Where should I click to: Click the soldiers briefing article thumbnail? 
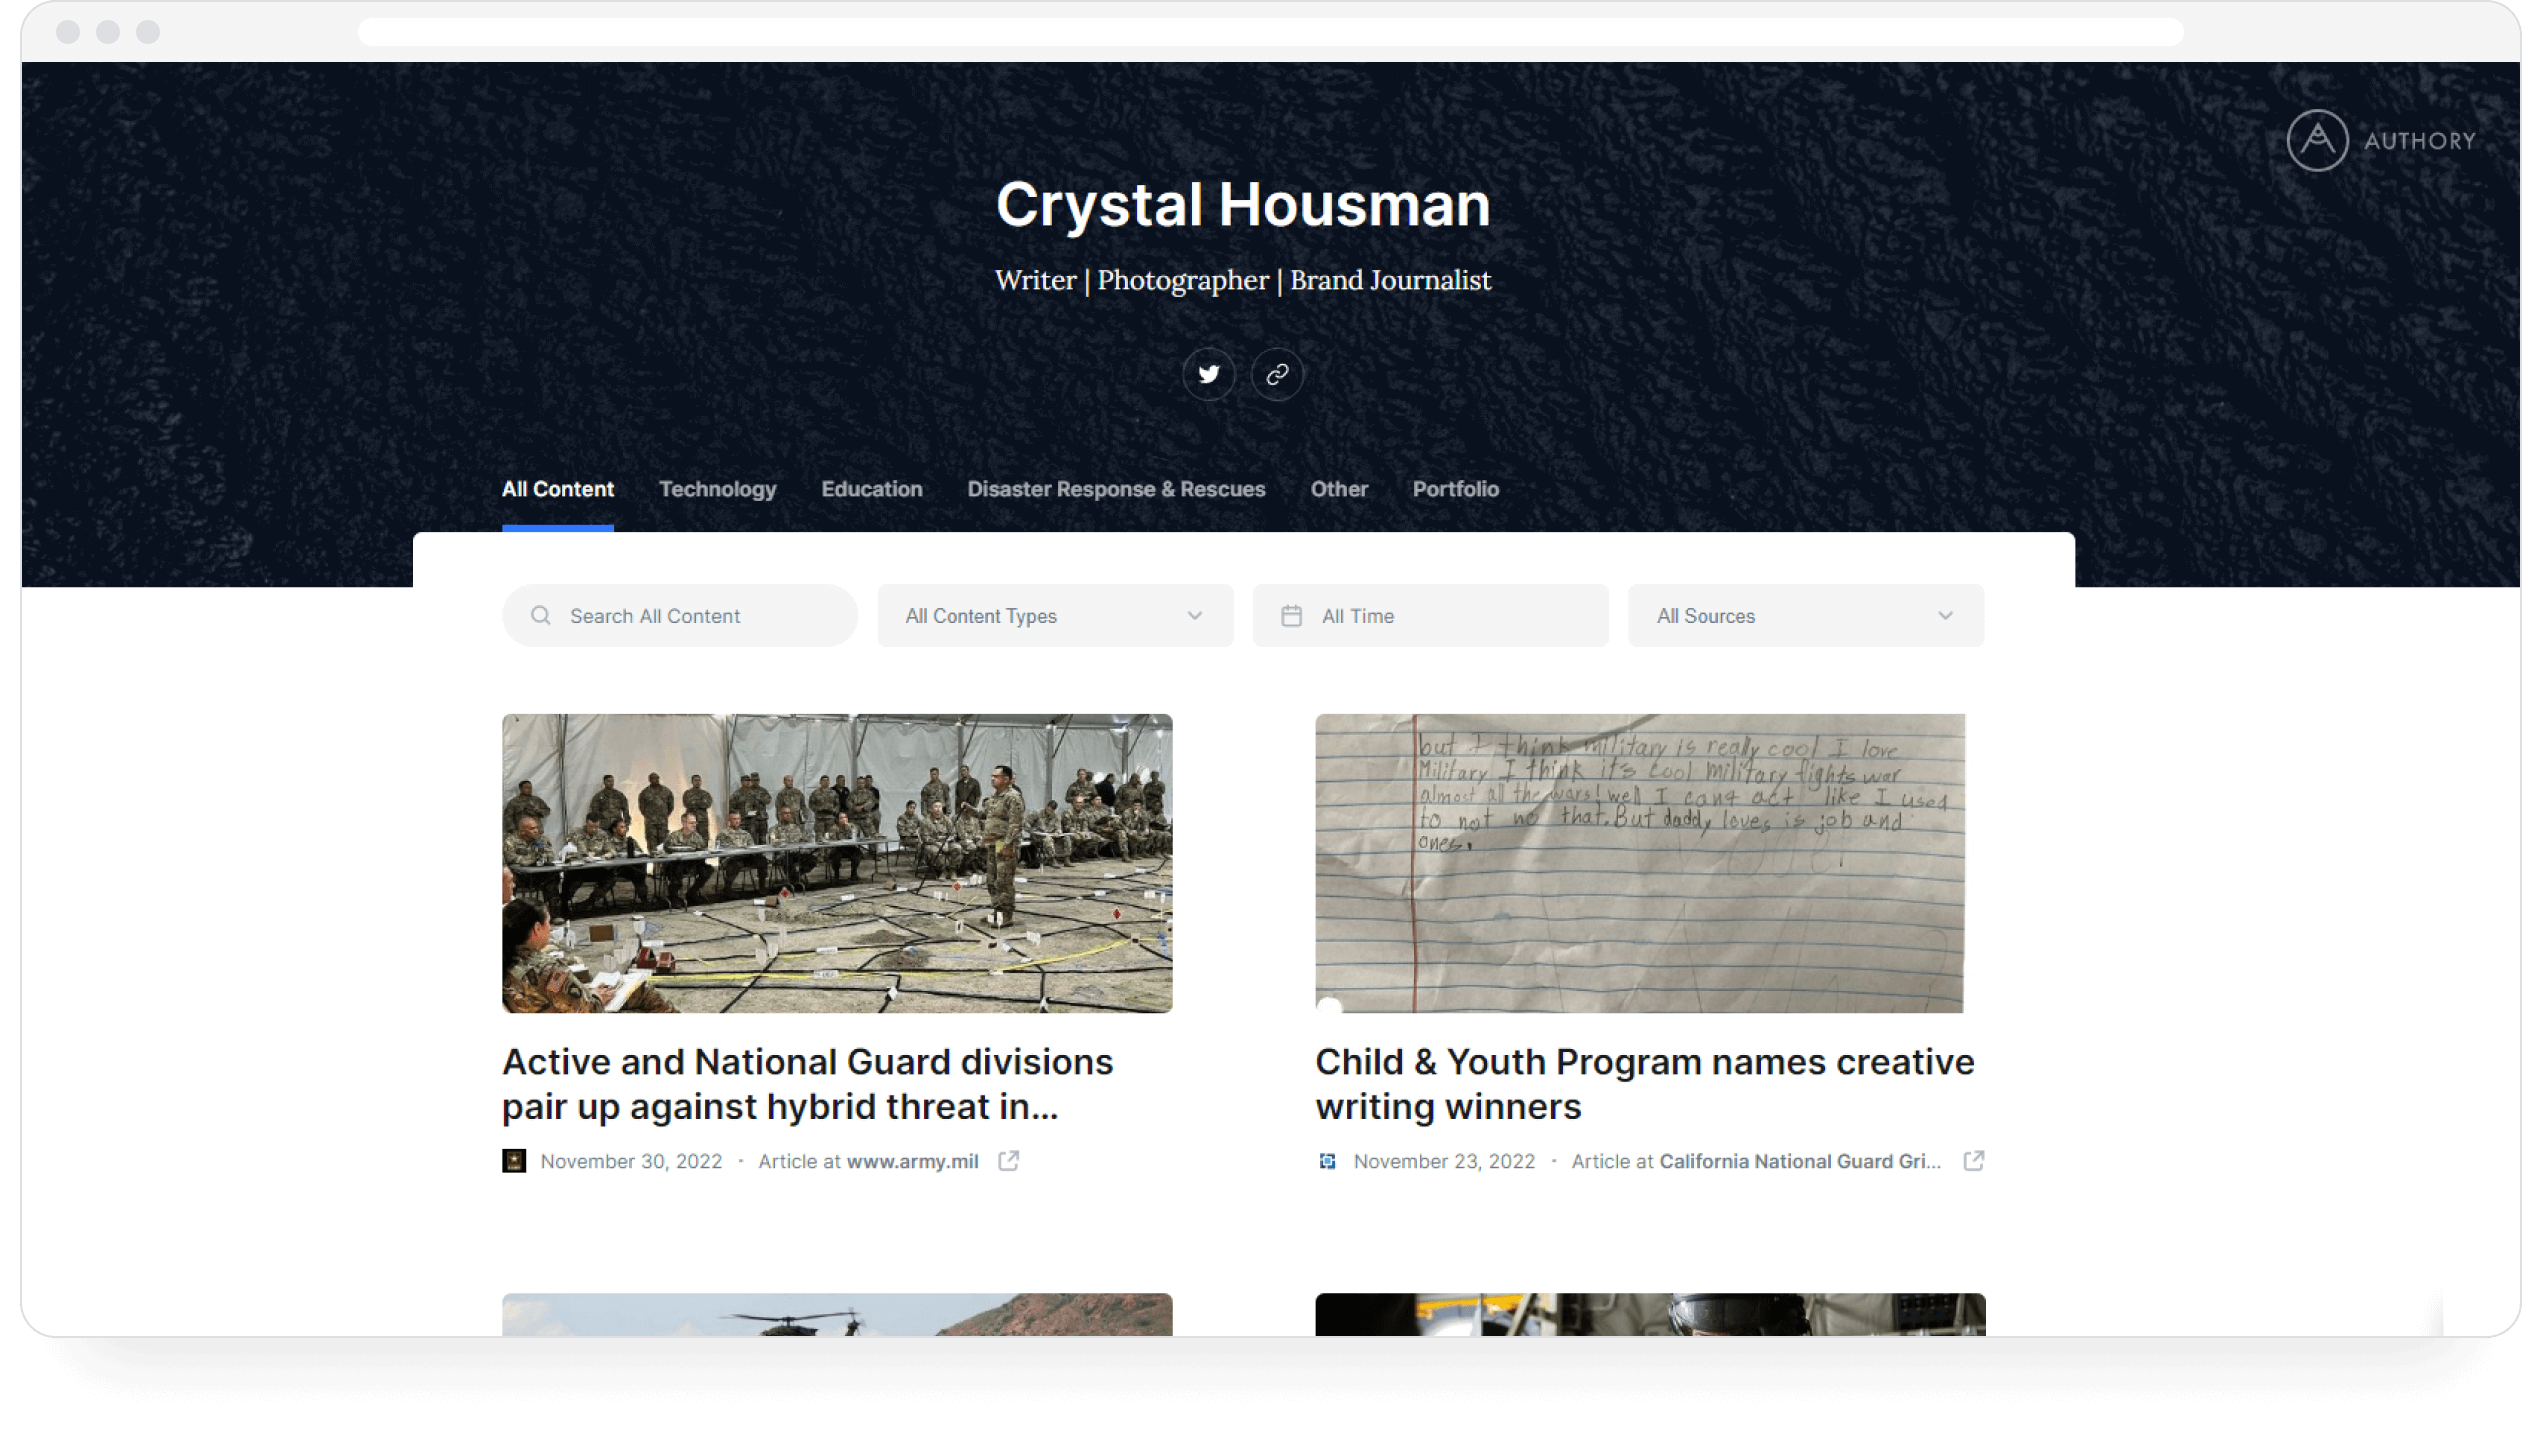click(x=837, y=863)
